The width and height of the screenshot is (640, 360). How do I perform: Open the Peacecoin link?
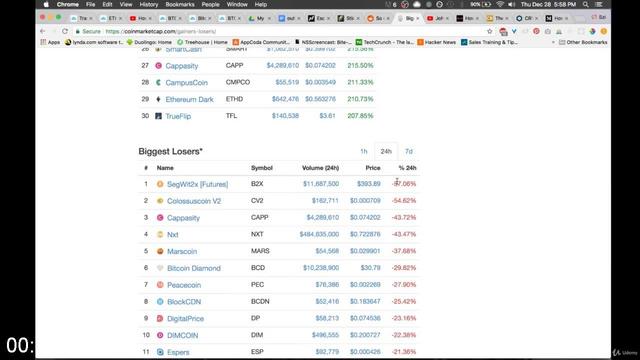coord(184,285)
